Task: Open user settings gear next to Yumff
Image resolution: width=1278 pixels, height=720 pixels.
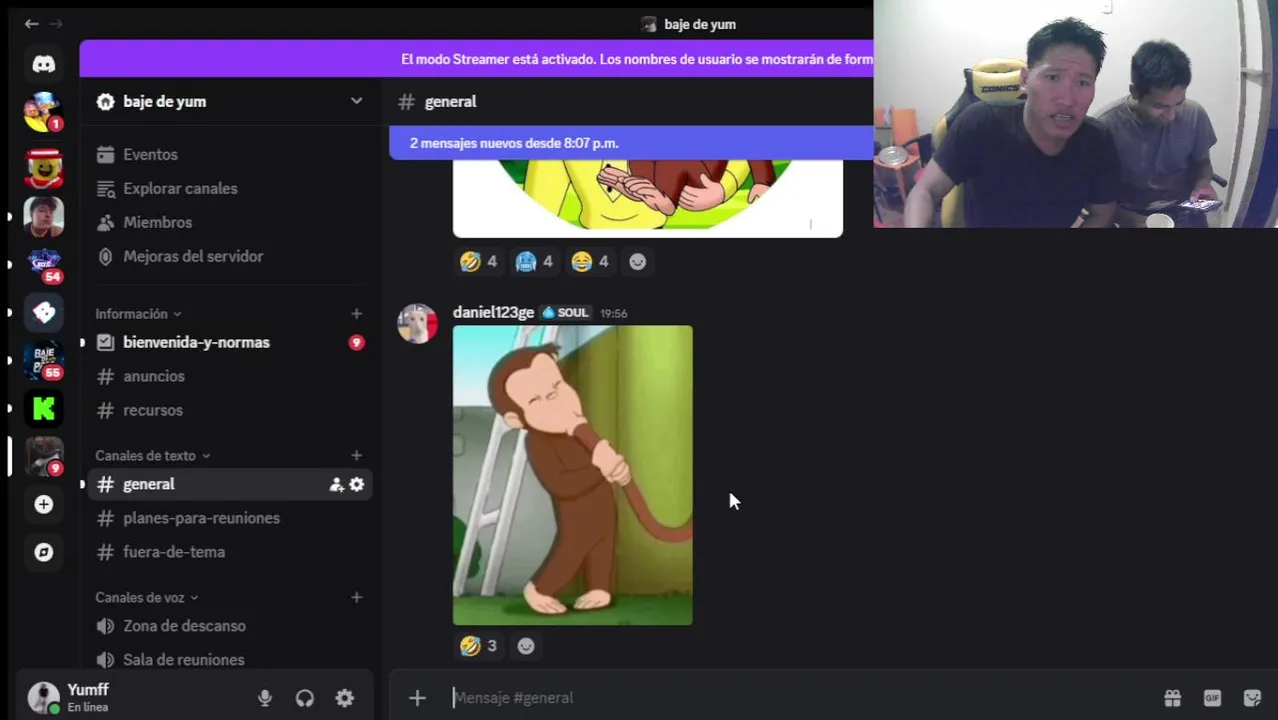Action: pos(345,698)
